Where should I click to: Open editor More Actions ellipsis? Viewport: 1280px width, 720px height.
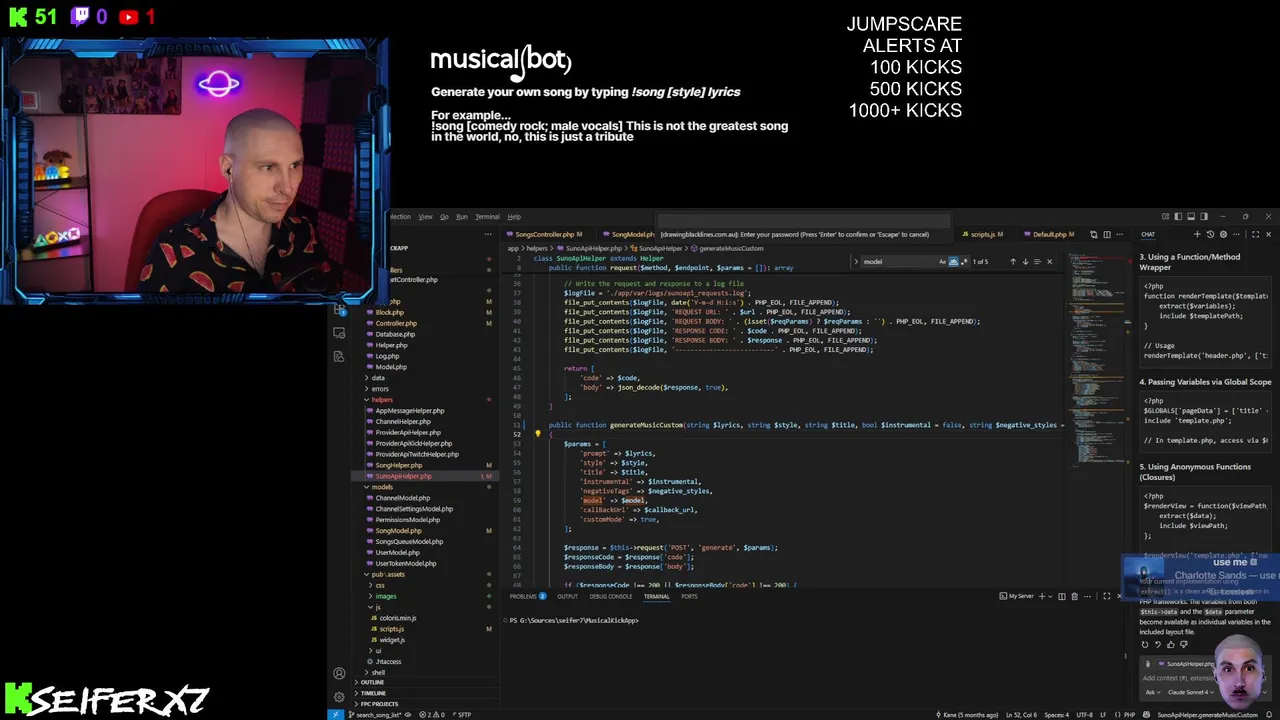pyautogui.click(x=1120, y=234)
